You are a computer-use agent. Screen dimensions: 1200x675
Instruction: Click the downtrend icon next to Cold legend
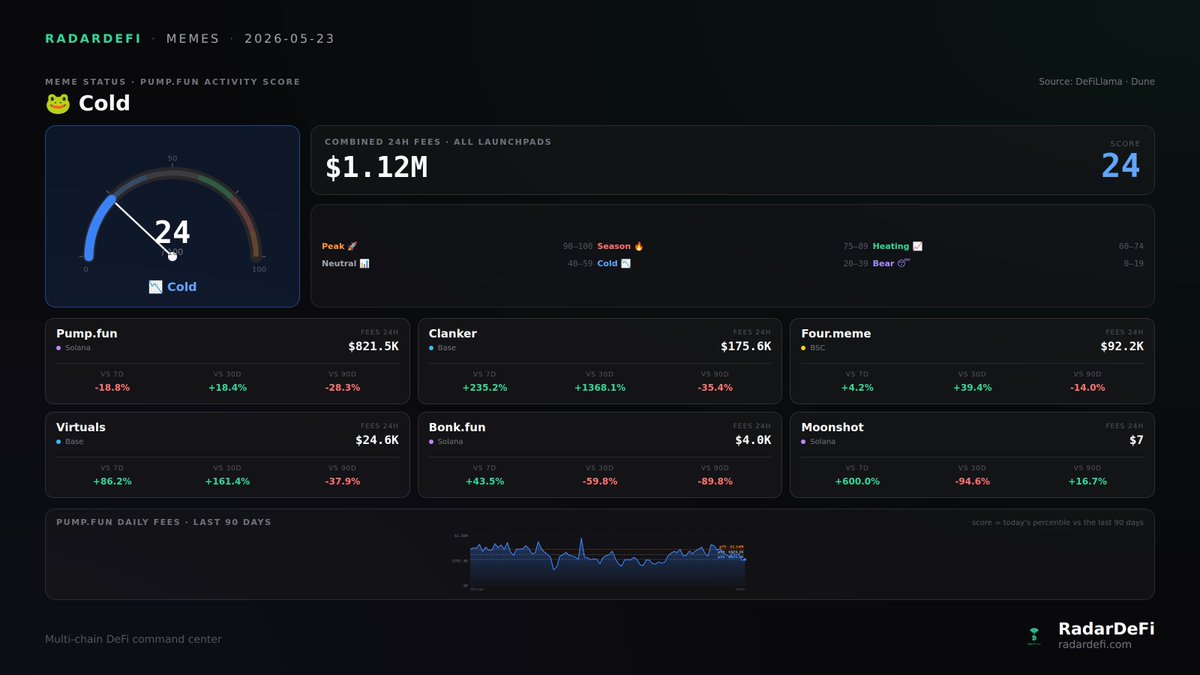(x=625, y=264)
